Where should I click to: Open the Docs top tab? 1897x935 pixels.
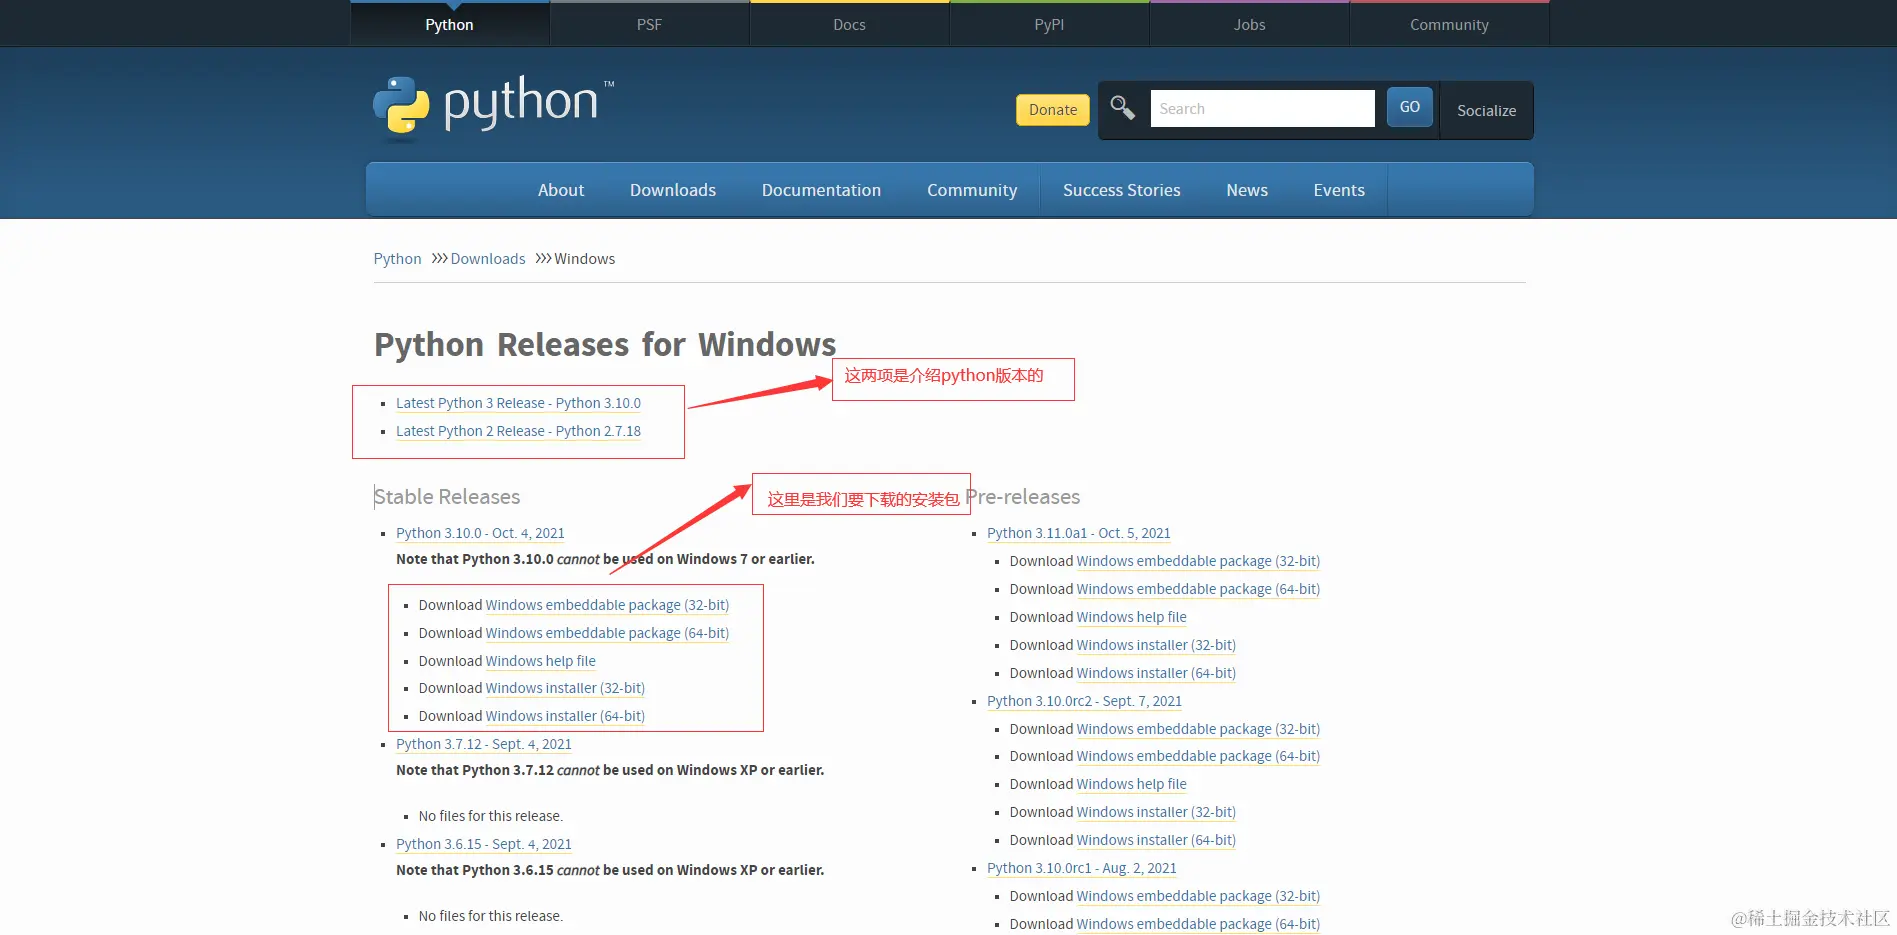[x=849, y=24]
